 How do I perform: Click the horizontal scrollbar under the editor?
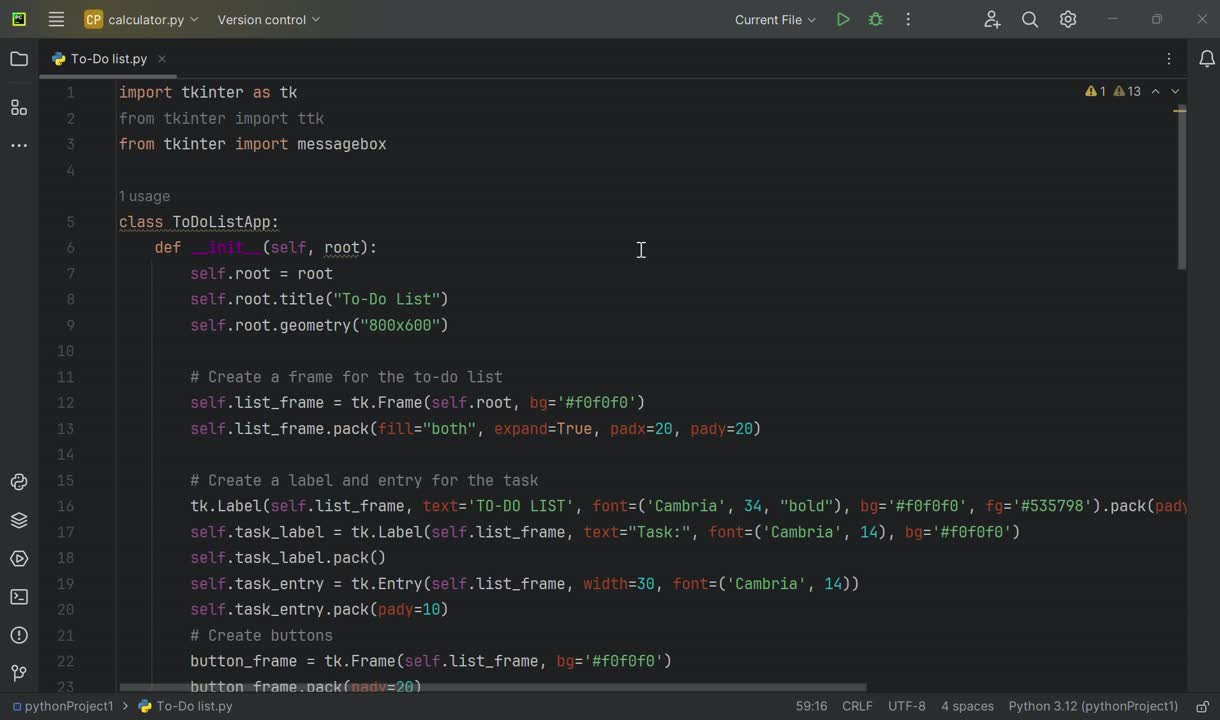click(x=492, y=688)
